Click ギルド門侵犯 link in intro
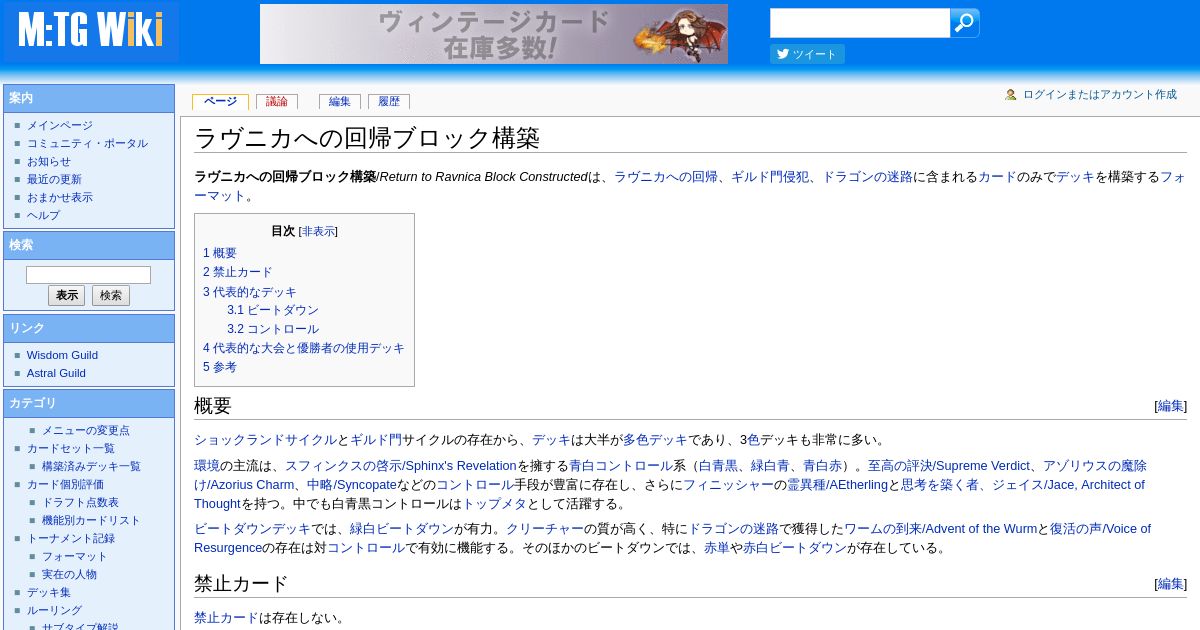The image size is (1200, 630). coord(770,177)
